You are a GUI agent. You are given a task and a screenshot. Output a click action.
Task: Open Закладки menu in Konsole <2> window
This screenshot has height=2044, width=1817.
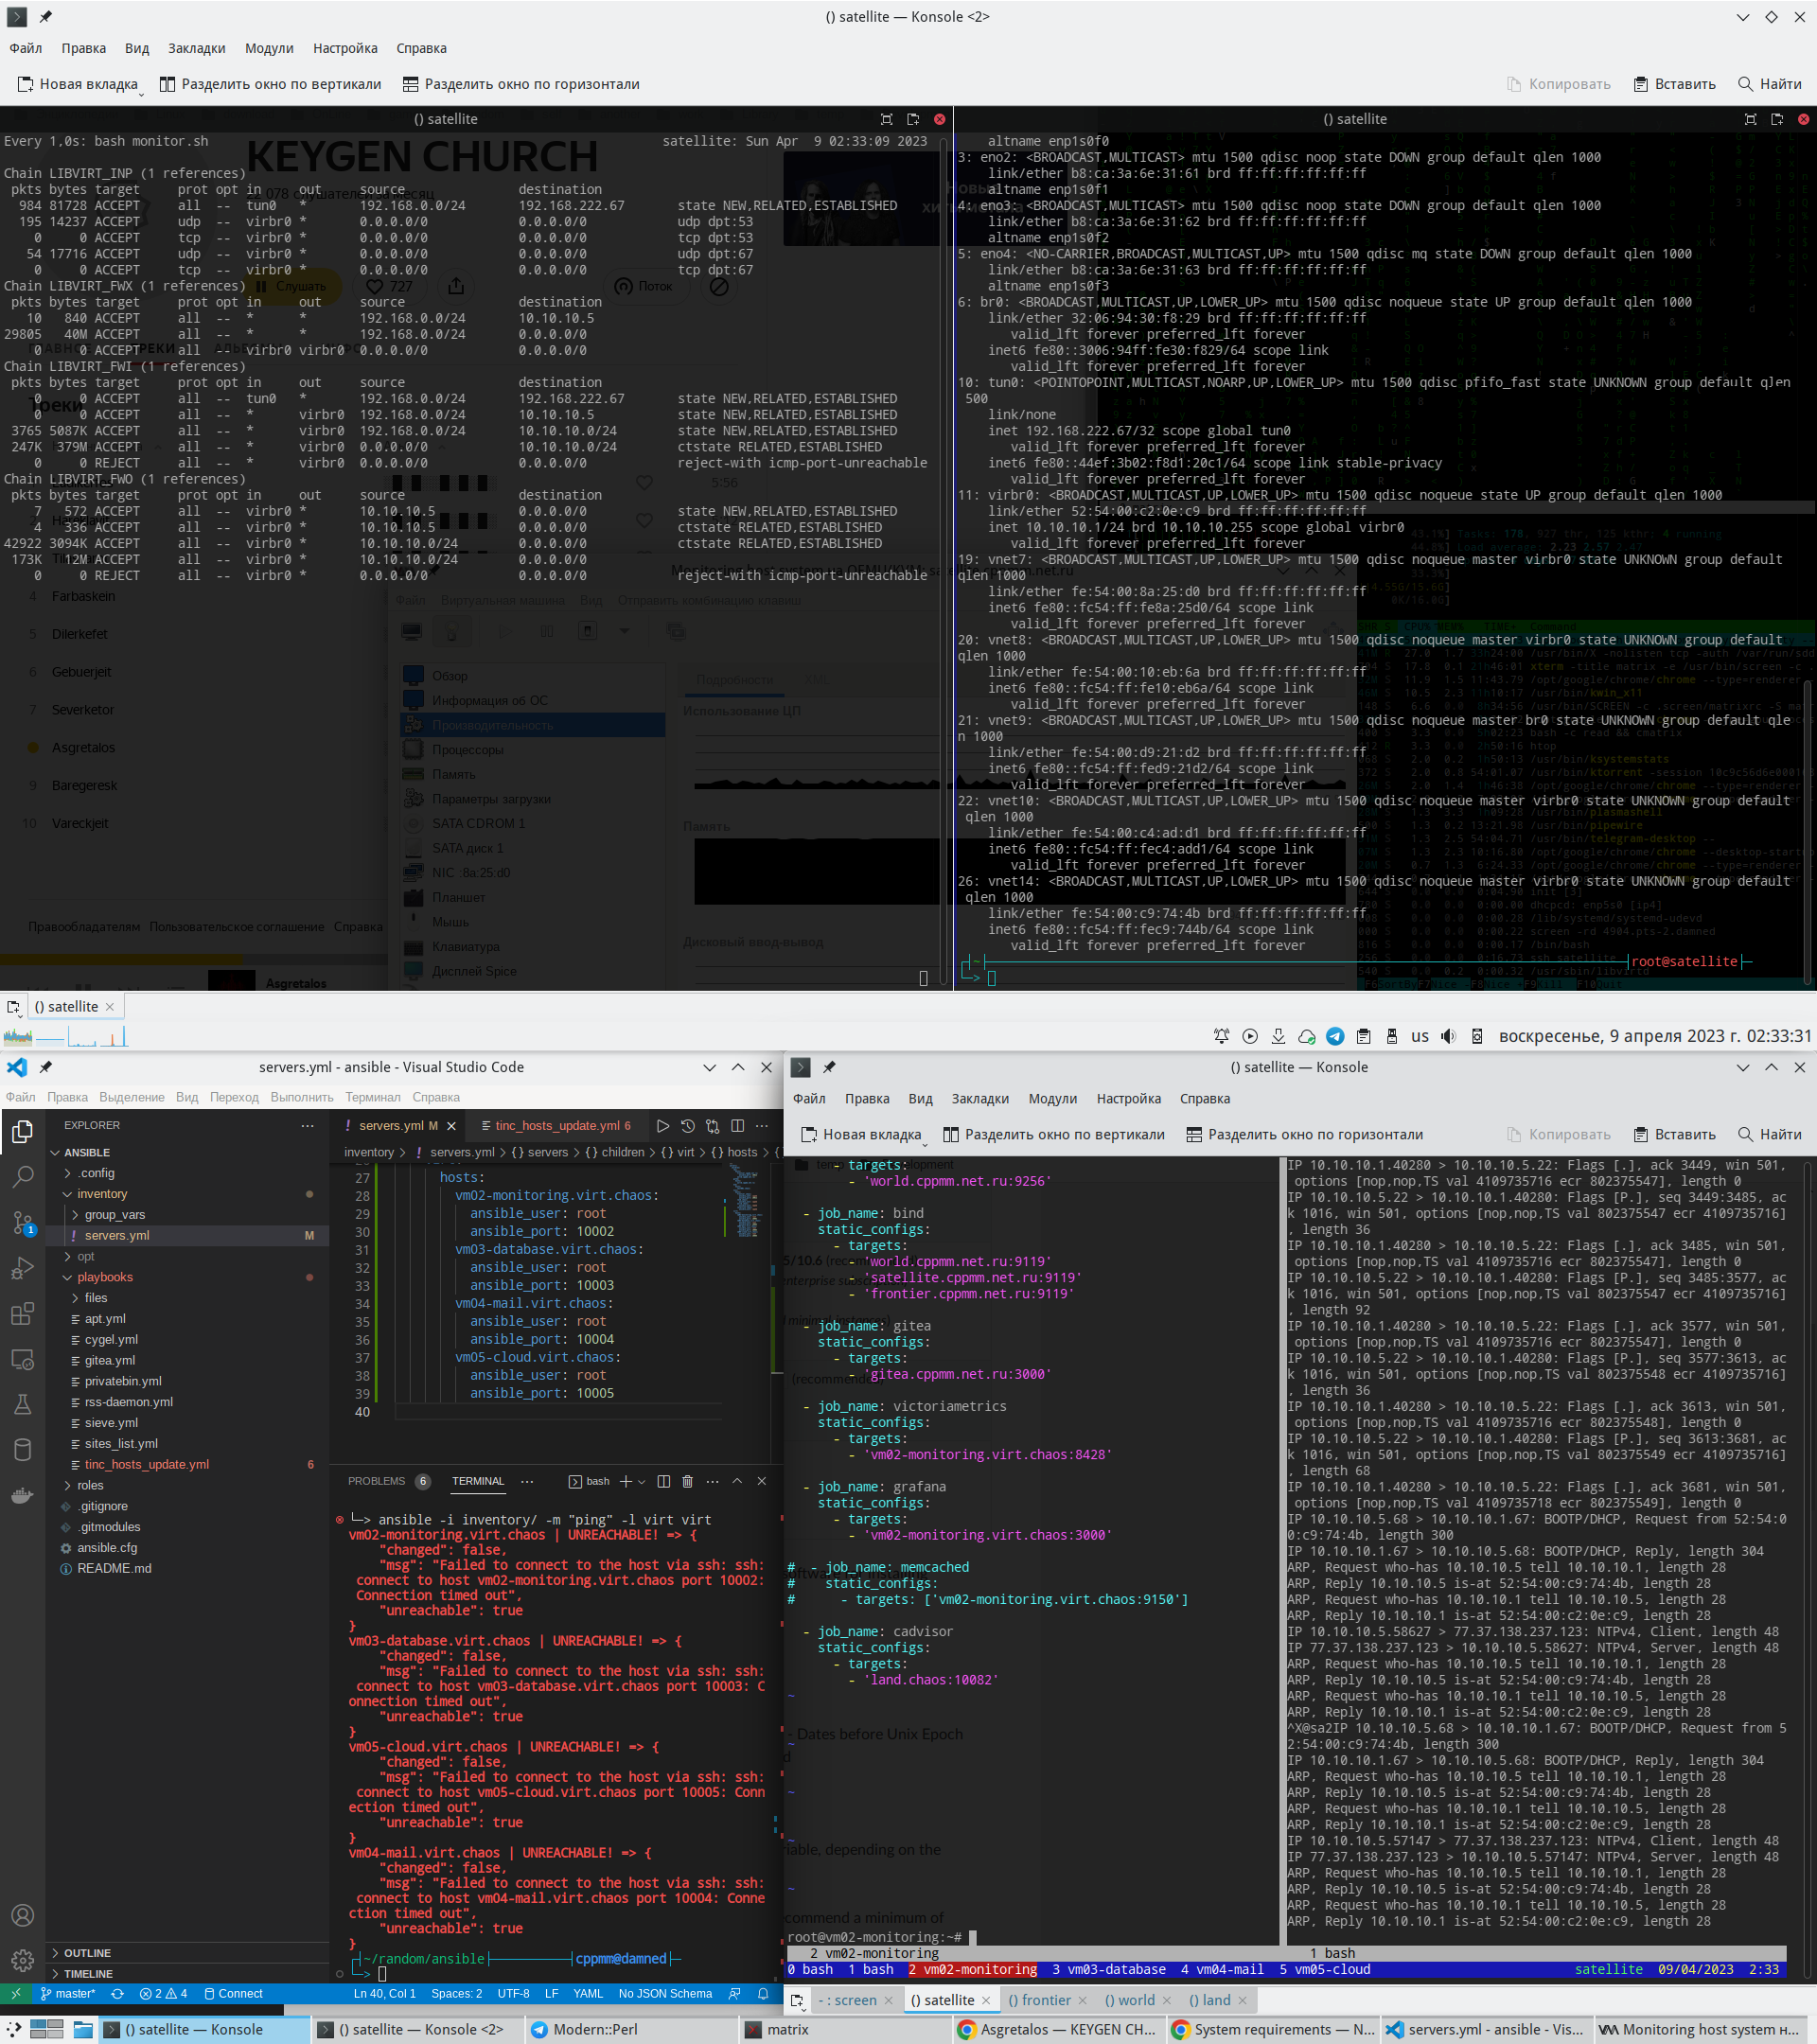(x=196, y=48)
